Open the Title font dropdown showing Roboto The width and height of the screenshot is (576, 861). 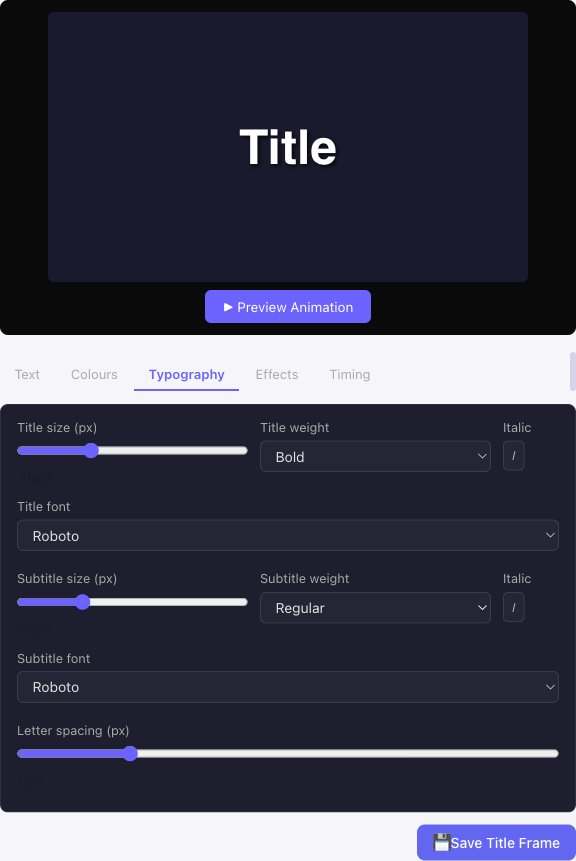288,535
